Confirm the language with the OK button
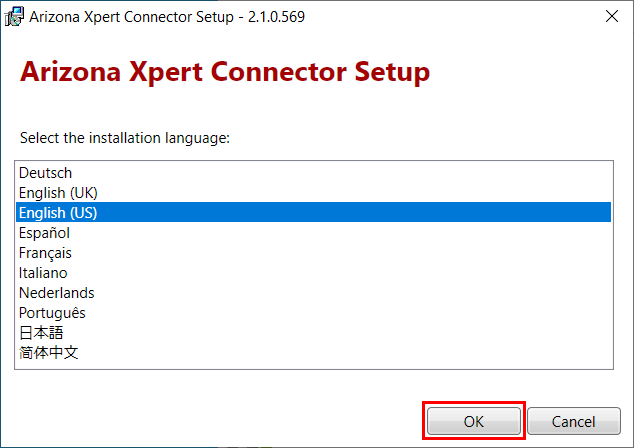 tap(473, 421)
